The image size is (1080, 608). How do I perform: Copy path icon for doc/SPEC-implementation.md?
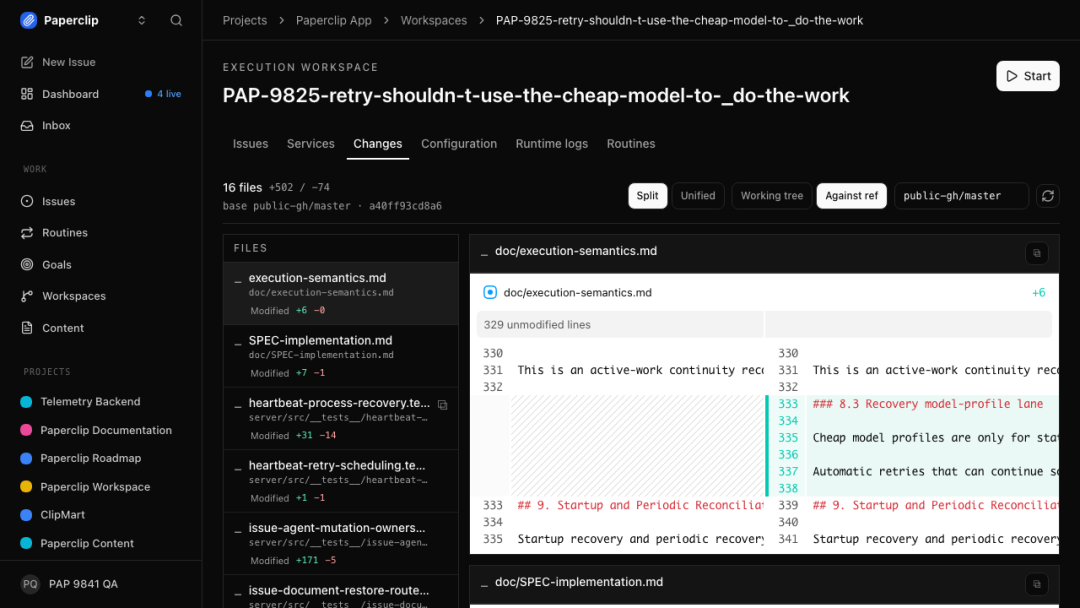pos(1037,584)
